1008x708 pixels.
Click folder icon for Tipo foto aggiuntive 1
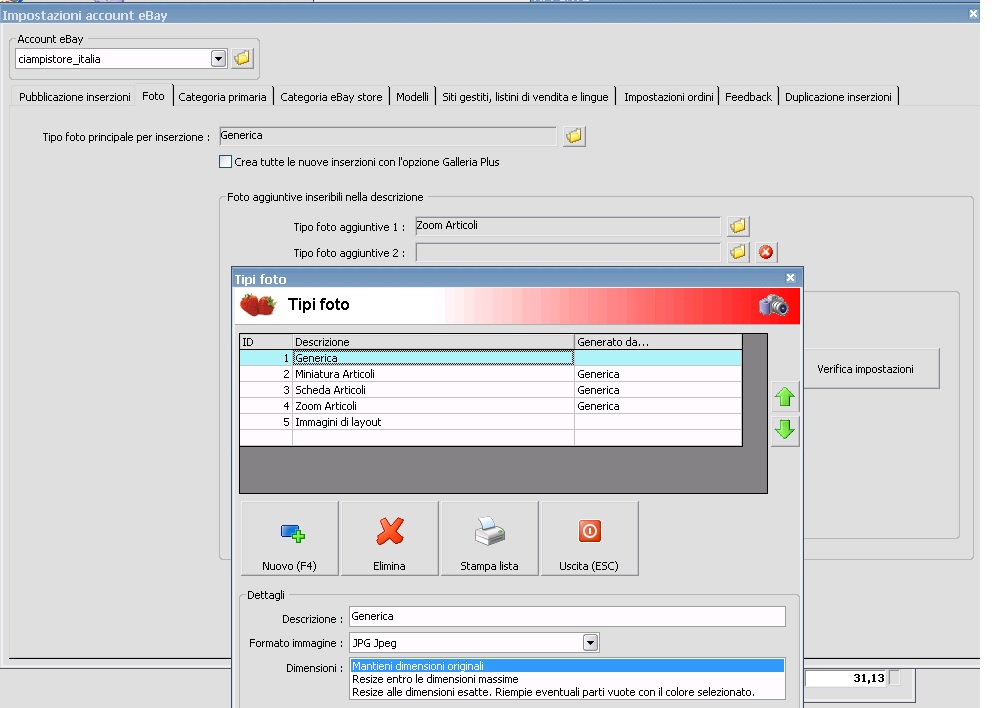(738, 226)
